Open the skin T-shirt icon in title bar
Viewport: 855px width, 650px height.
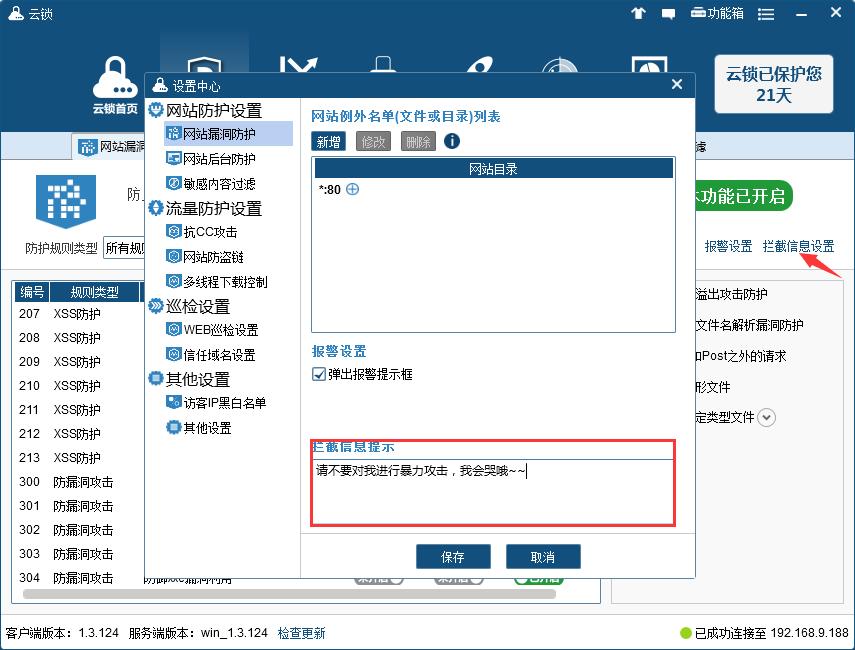(638, 13)
